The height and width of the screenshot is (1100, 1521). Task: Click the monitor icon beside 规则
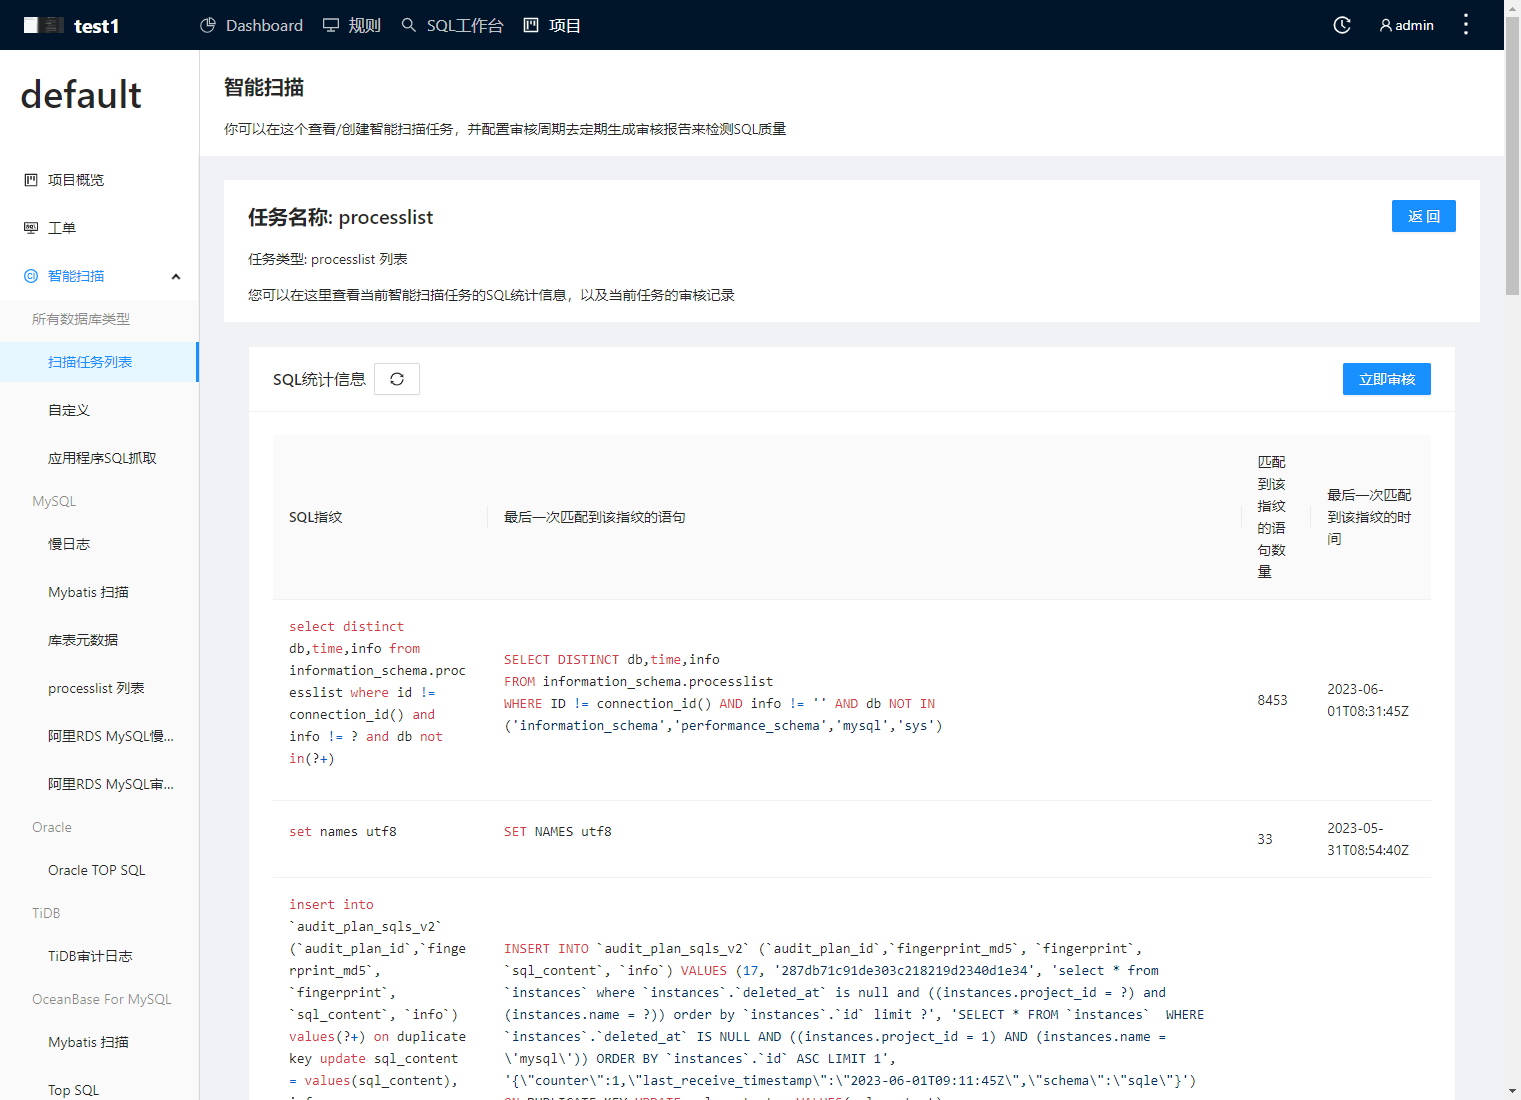[x=331, y=25]
